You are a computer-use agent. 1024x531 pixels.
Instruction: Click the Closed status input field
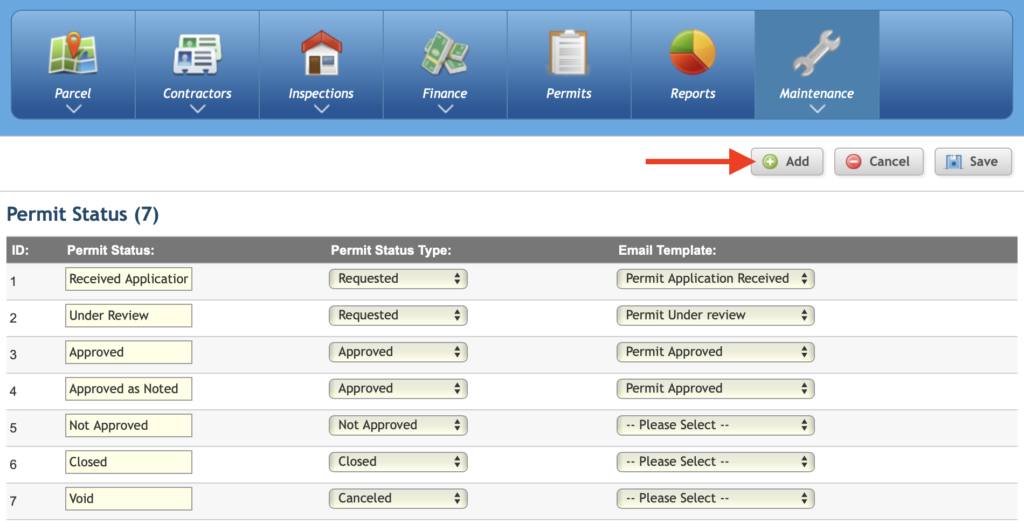[129, 462]
